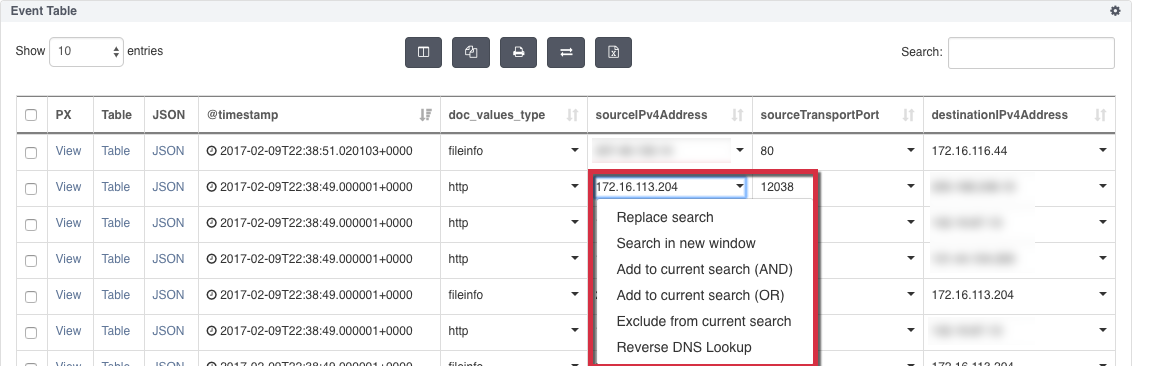Open Table link in source 172.16.113.204 row

point(116,187)
